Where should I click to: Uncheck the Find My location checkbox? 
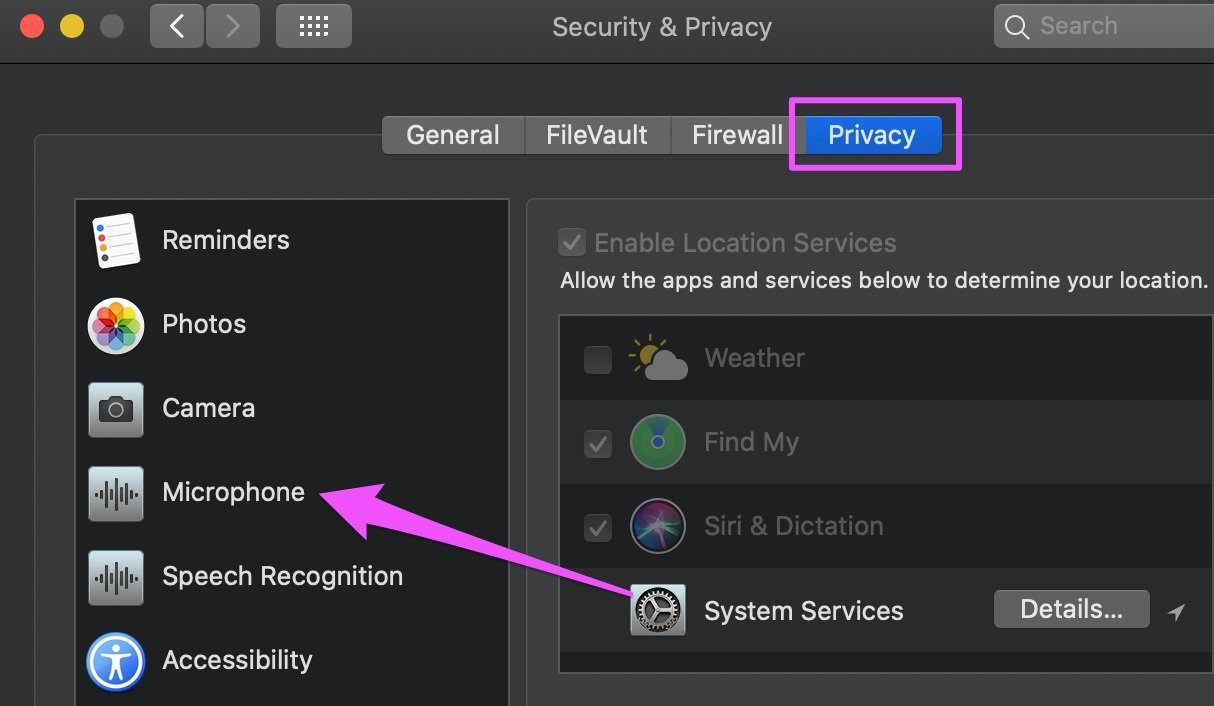598,443
